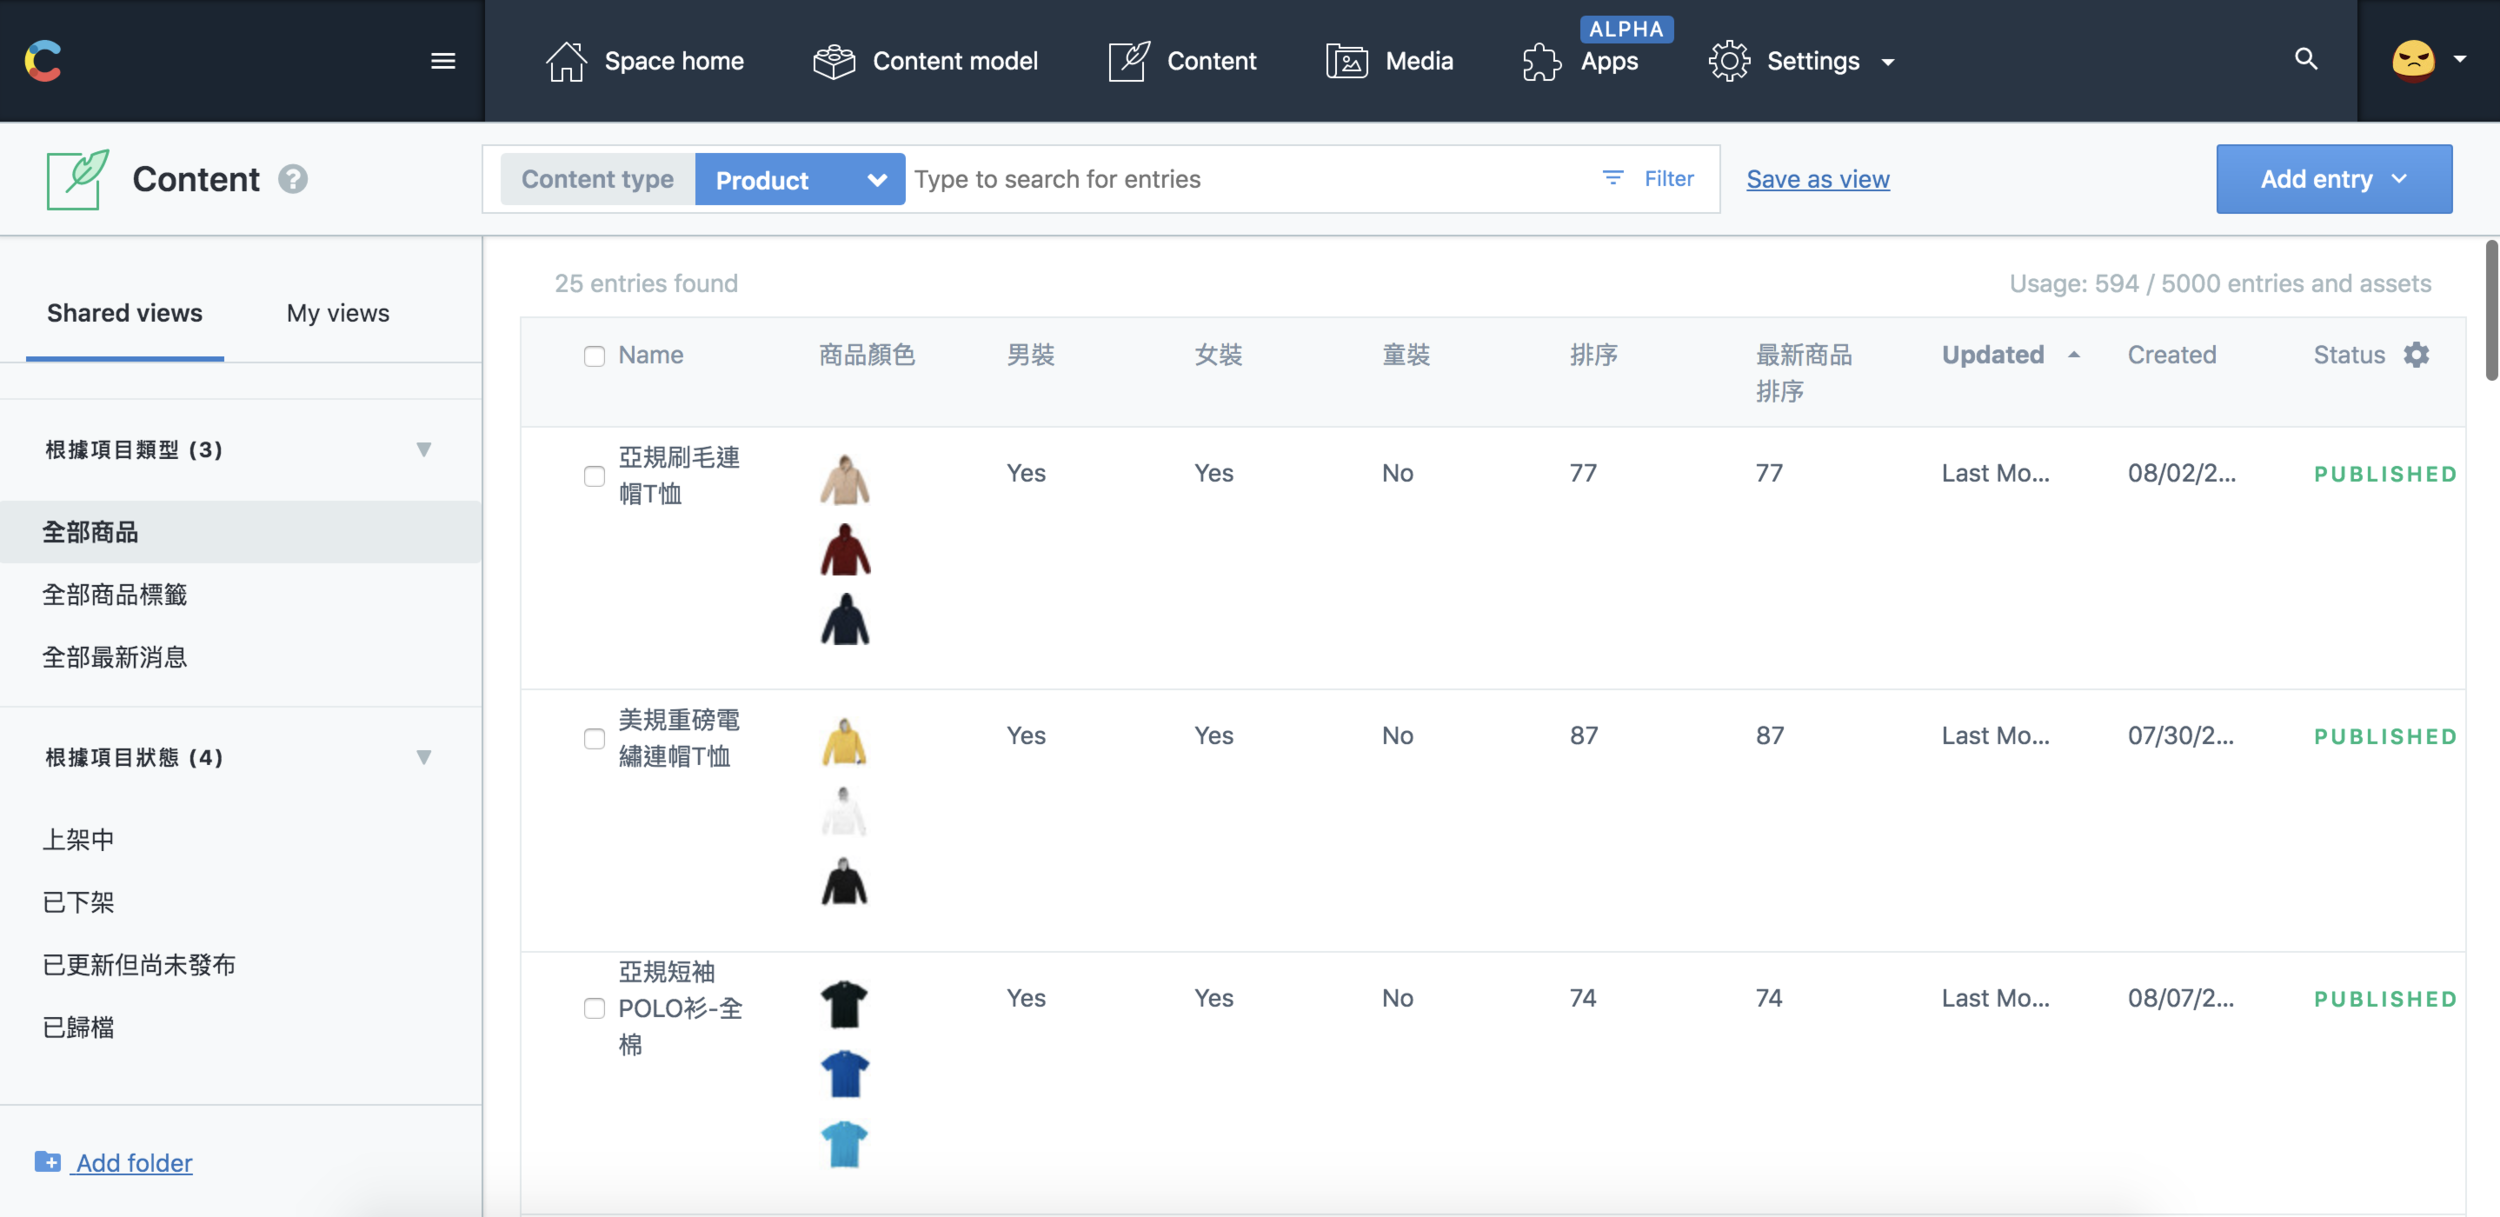
Task: Check the 亞規刷毛連帽T恤 entry checkbox
Action: tap(594, 476)
